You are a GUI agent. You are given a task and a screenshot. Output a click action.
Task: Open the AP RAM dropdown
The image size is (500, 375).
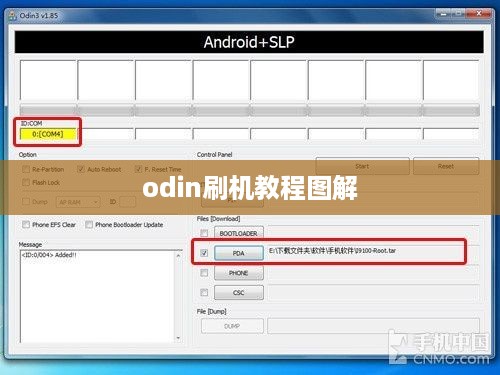click(78, 202)
